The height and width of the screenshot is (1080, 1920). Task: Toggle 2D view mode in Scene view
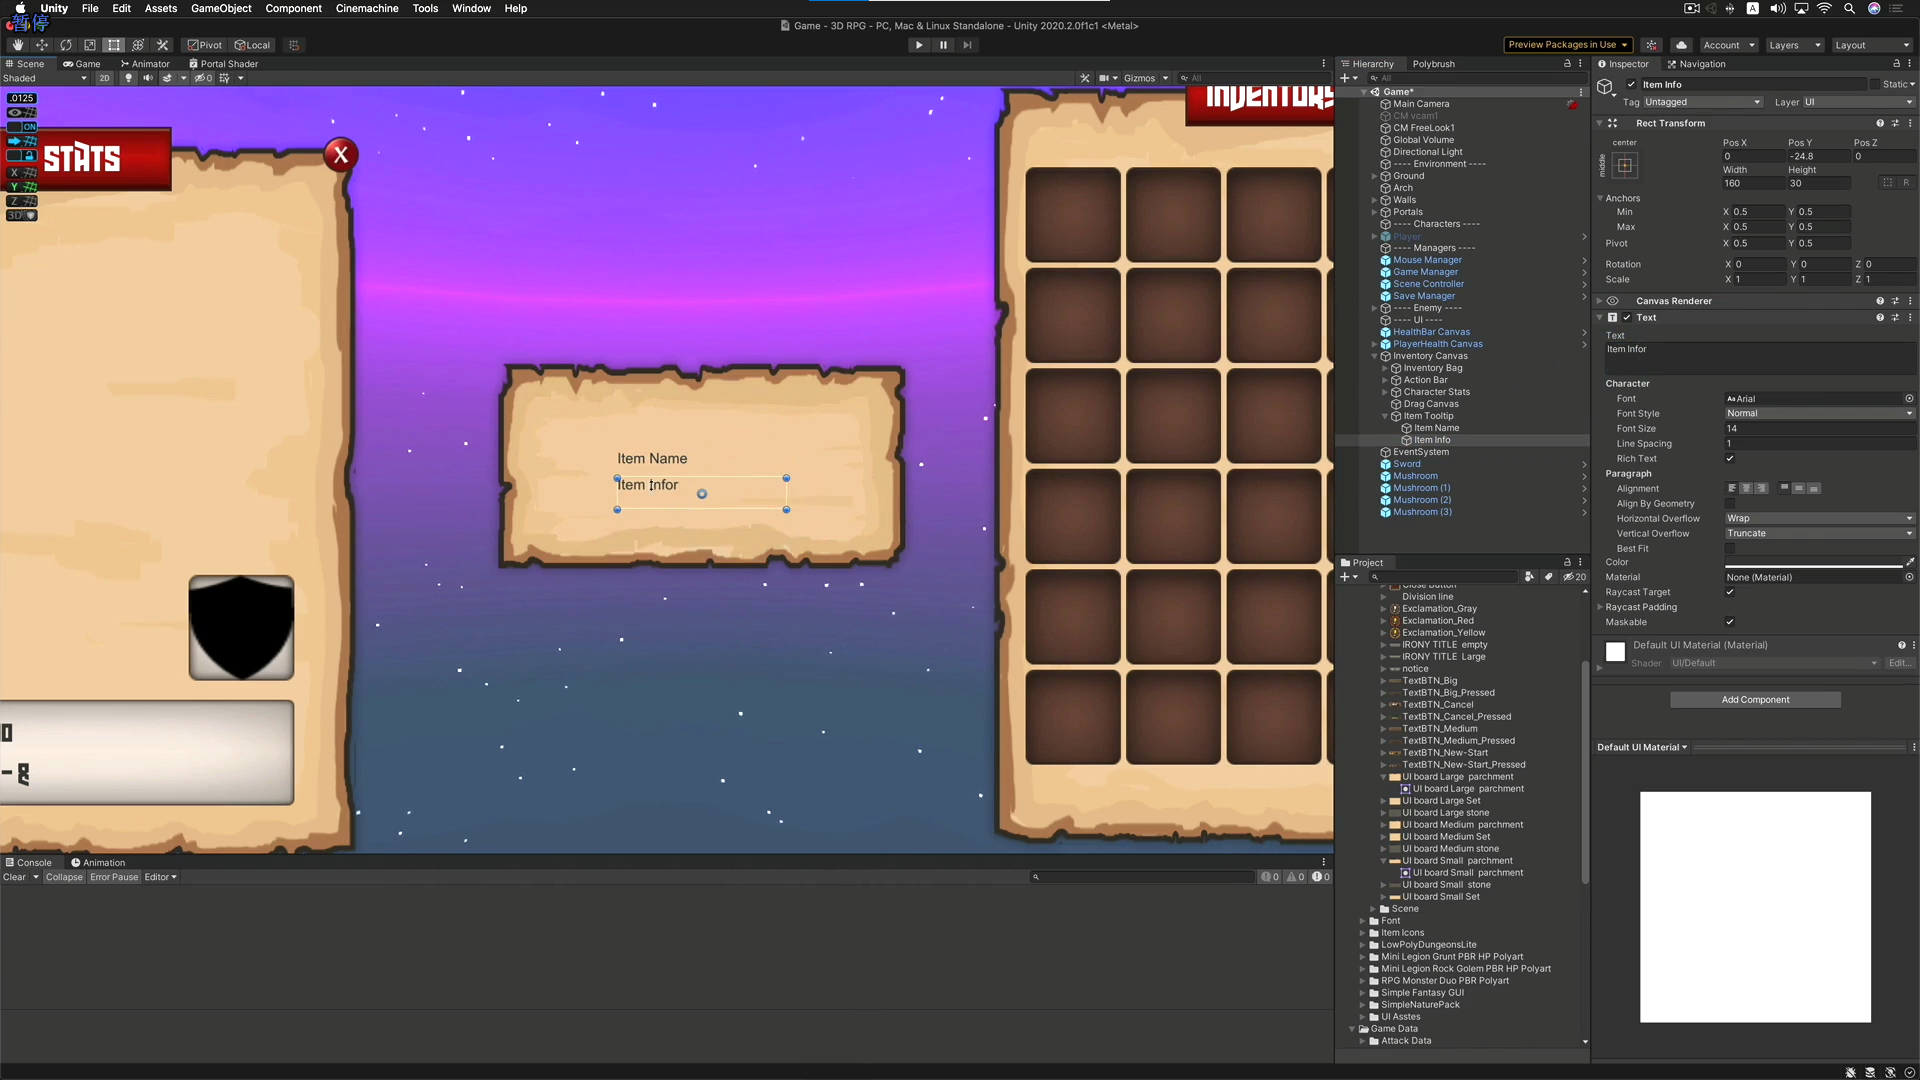click(x=105, y=78)
